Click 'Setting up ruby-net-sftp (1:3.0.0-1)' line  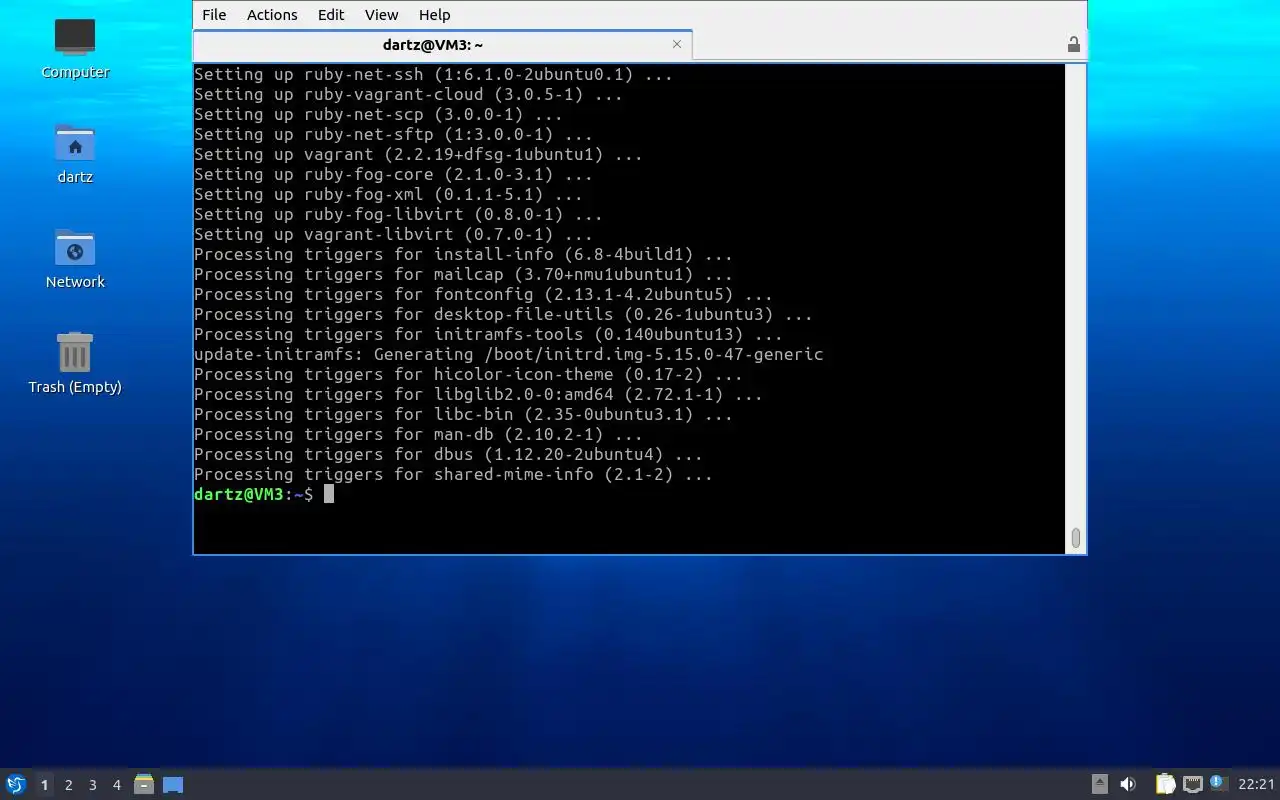click(x=393, y=134)
